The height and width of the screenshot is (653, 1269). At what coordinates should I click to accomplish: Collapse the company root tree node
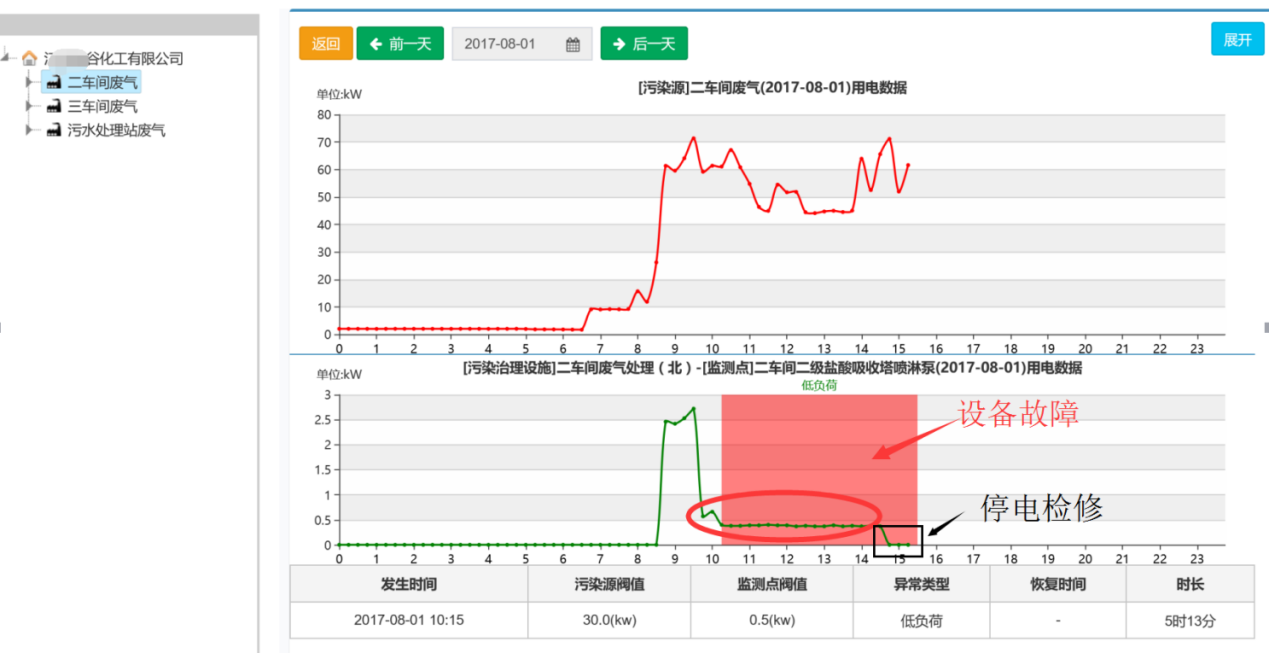pos(7,58)
